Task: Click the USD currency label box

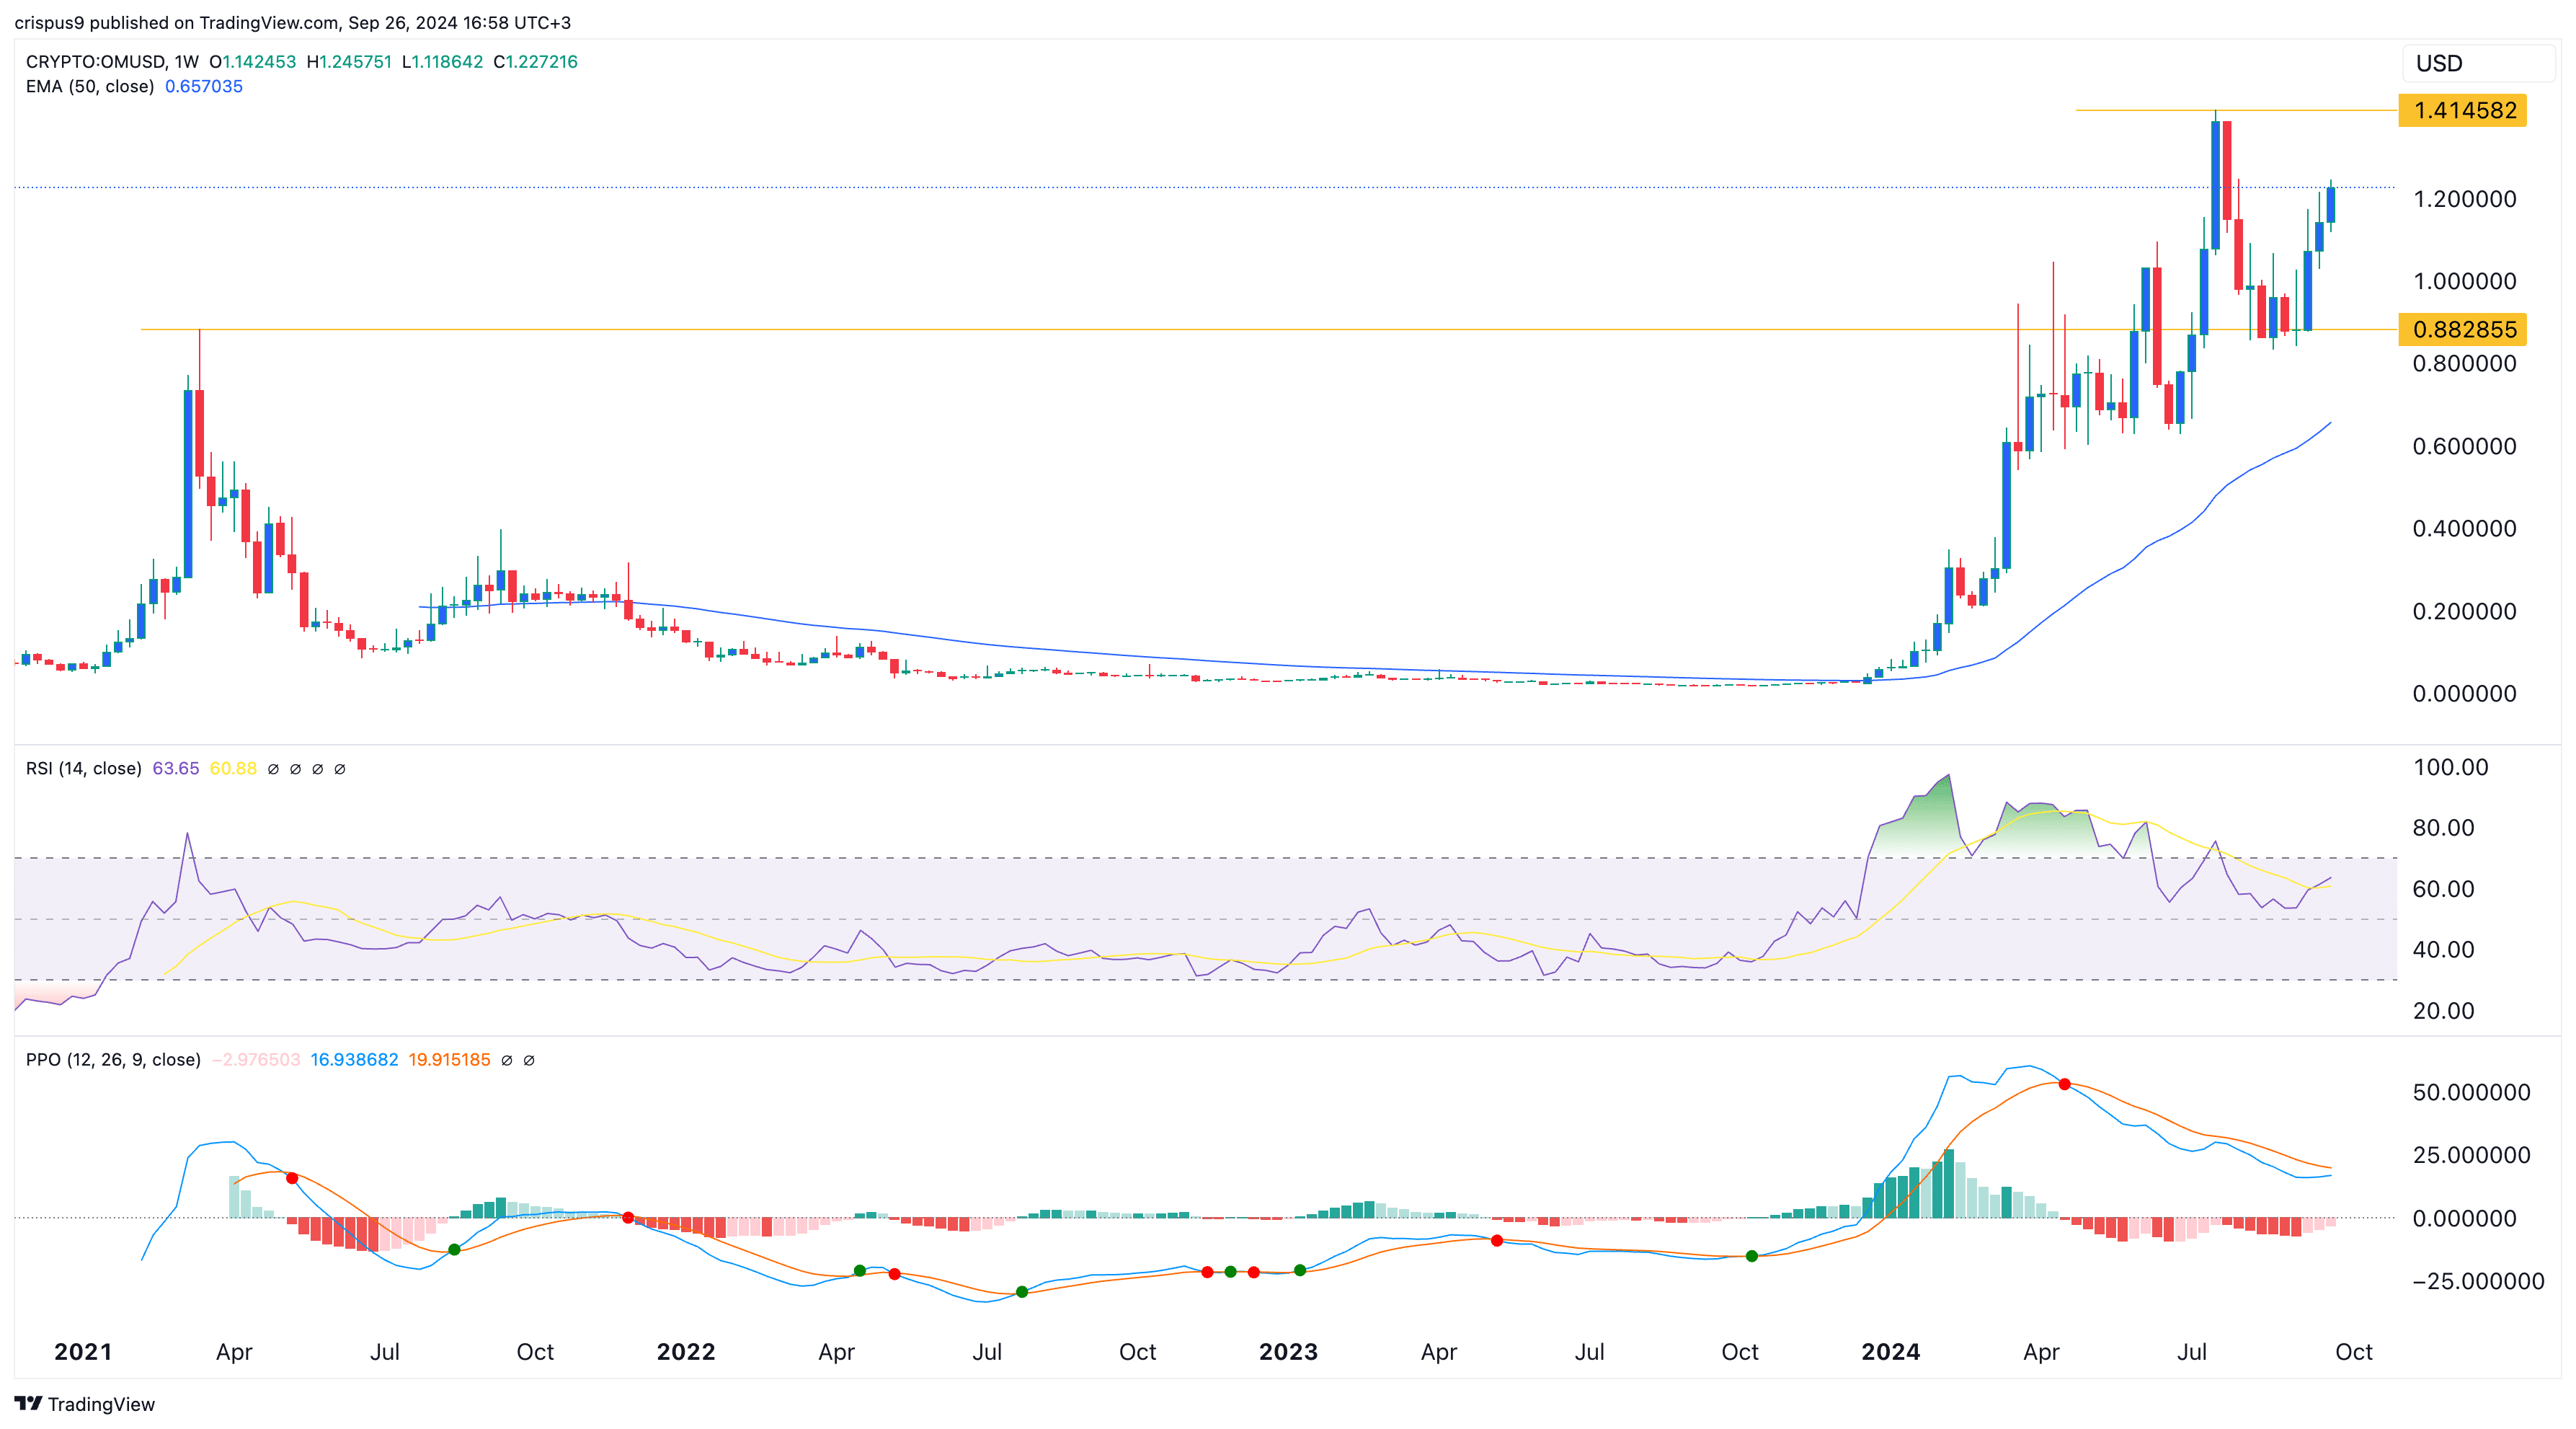Action: pos(2478,63)
